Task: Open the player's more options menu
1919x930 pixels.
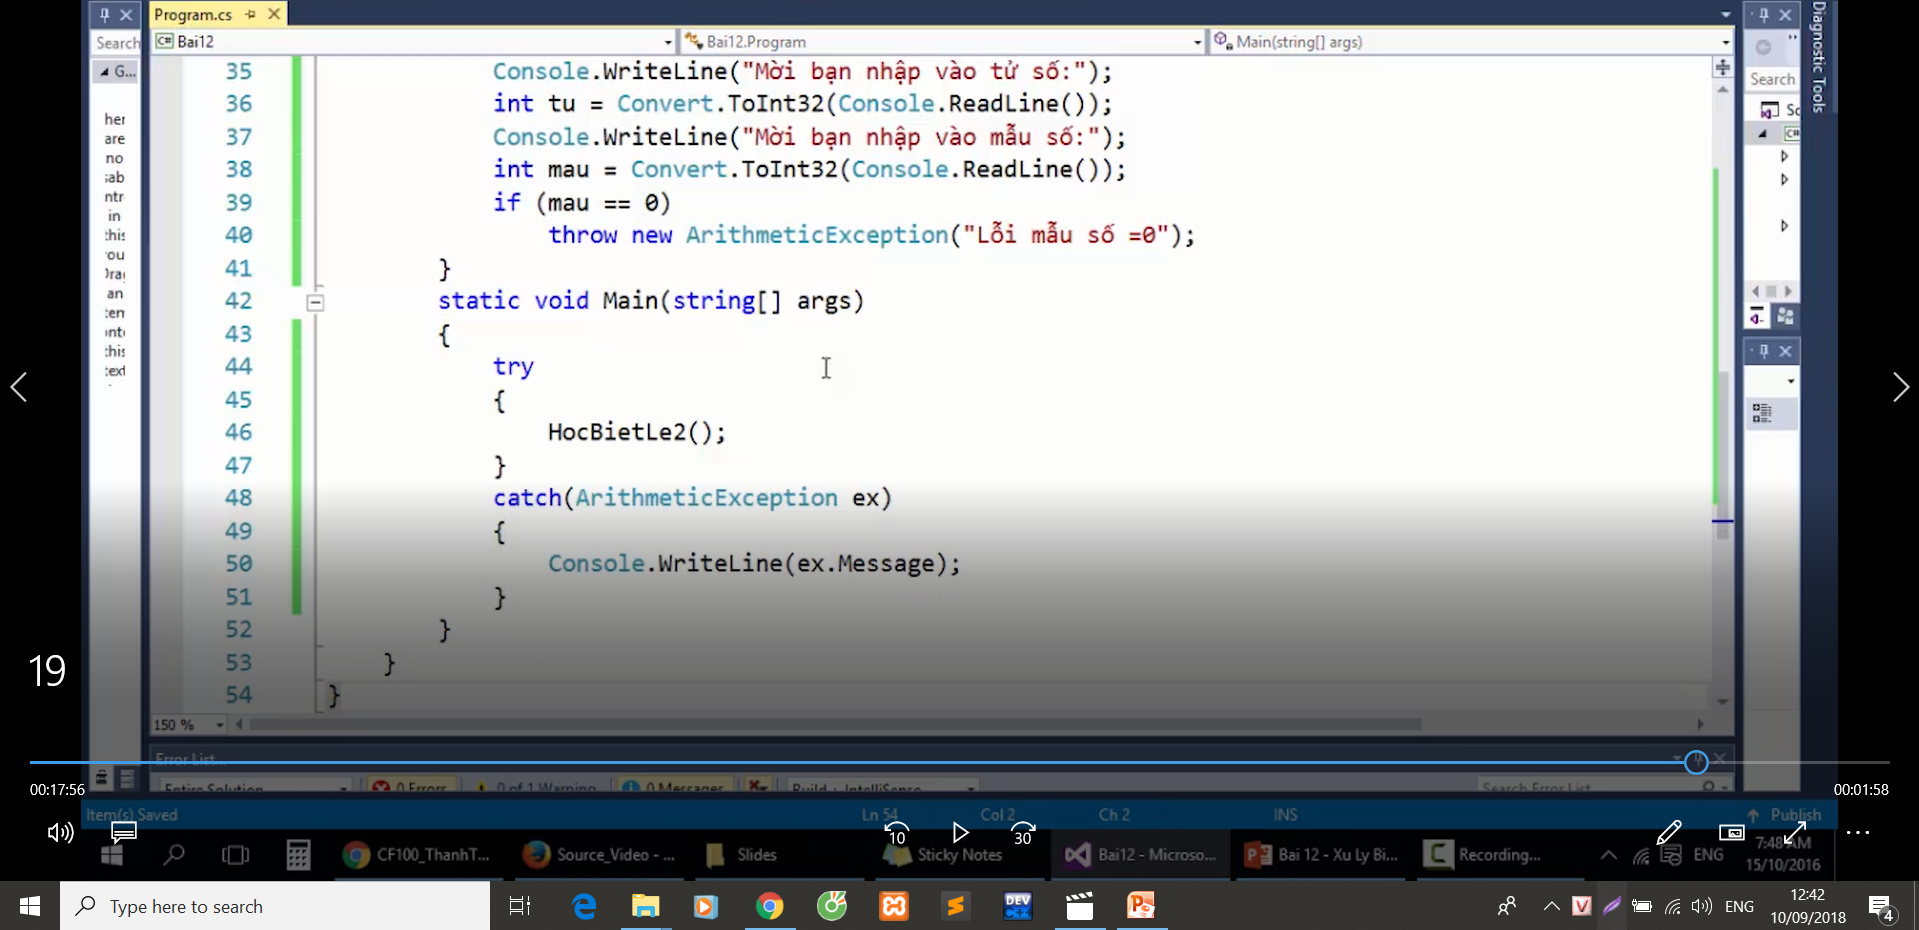Action: pyautogui.click(x=1858, y=832)
